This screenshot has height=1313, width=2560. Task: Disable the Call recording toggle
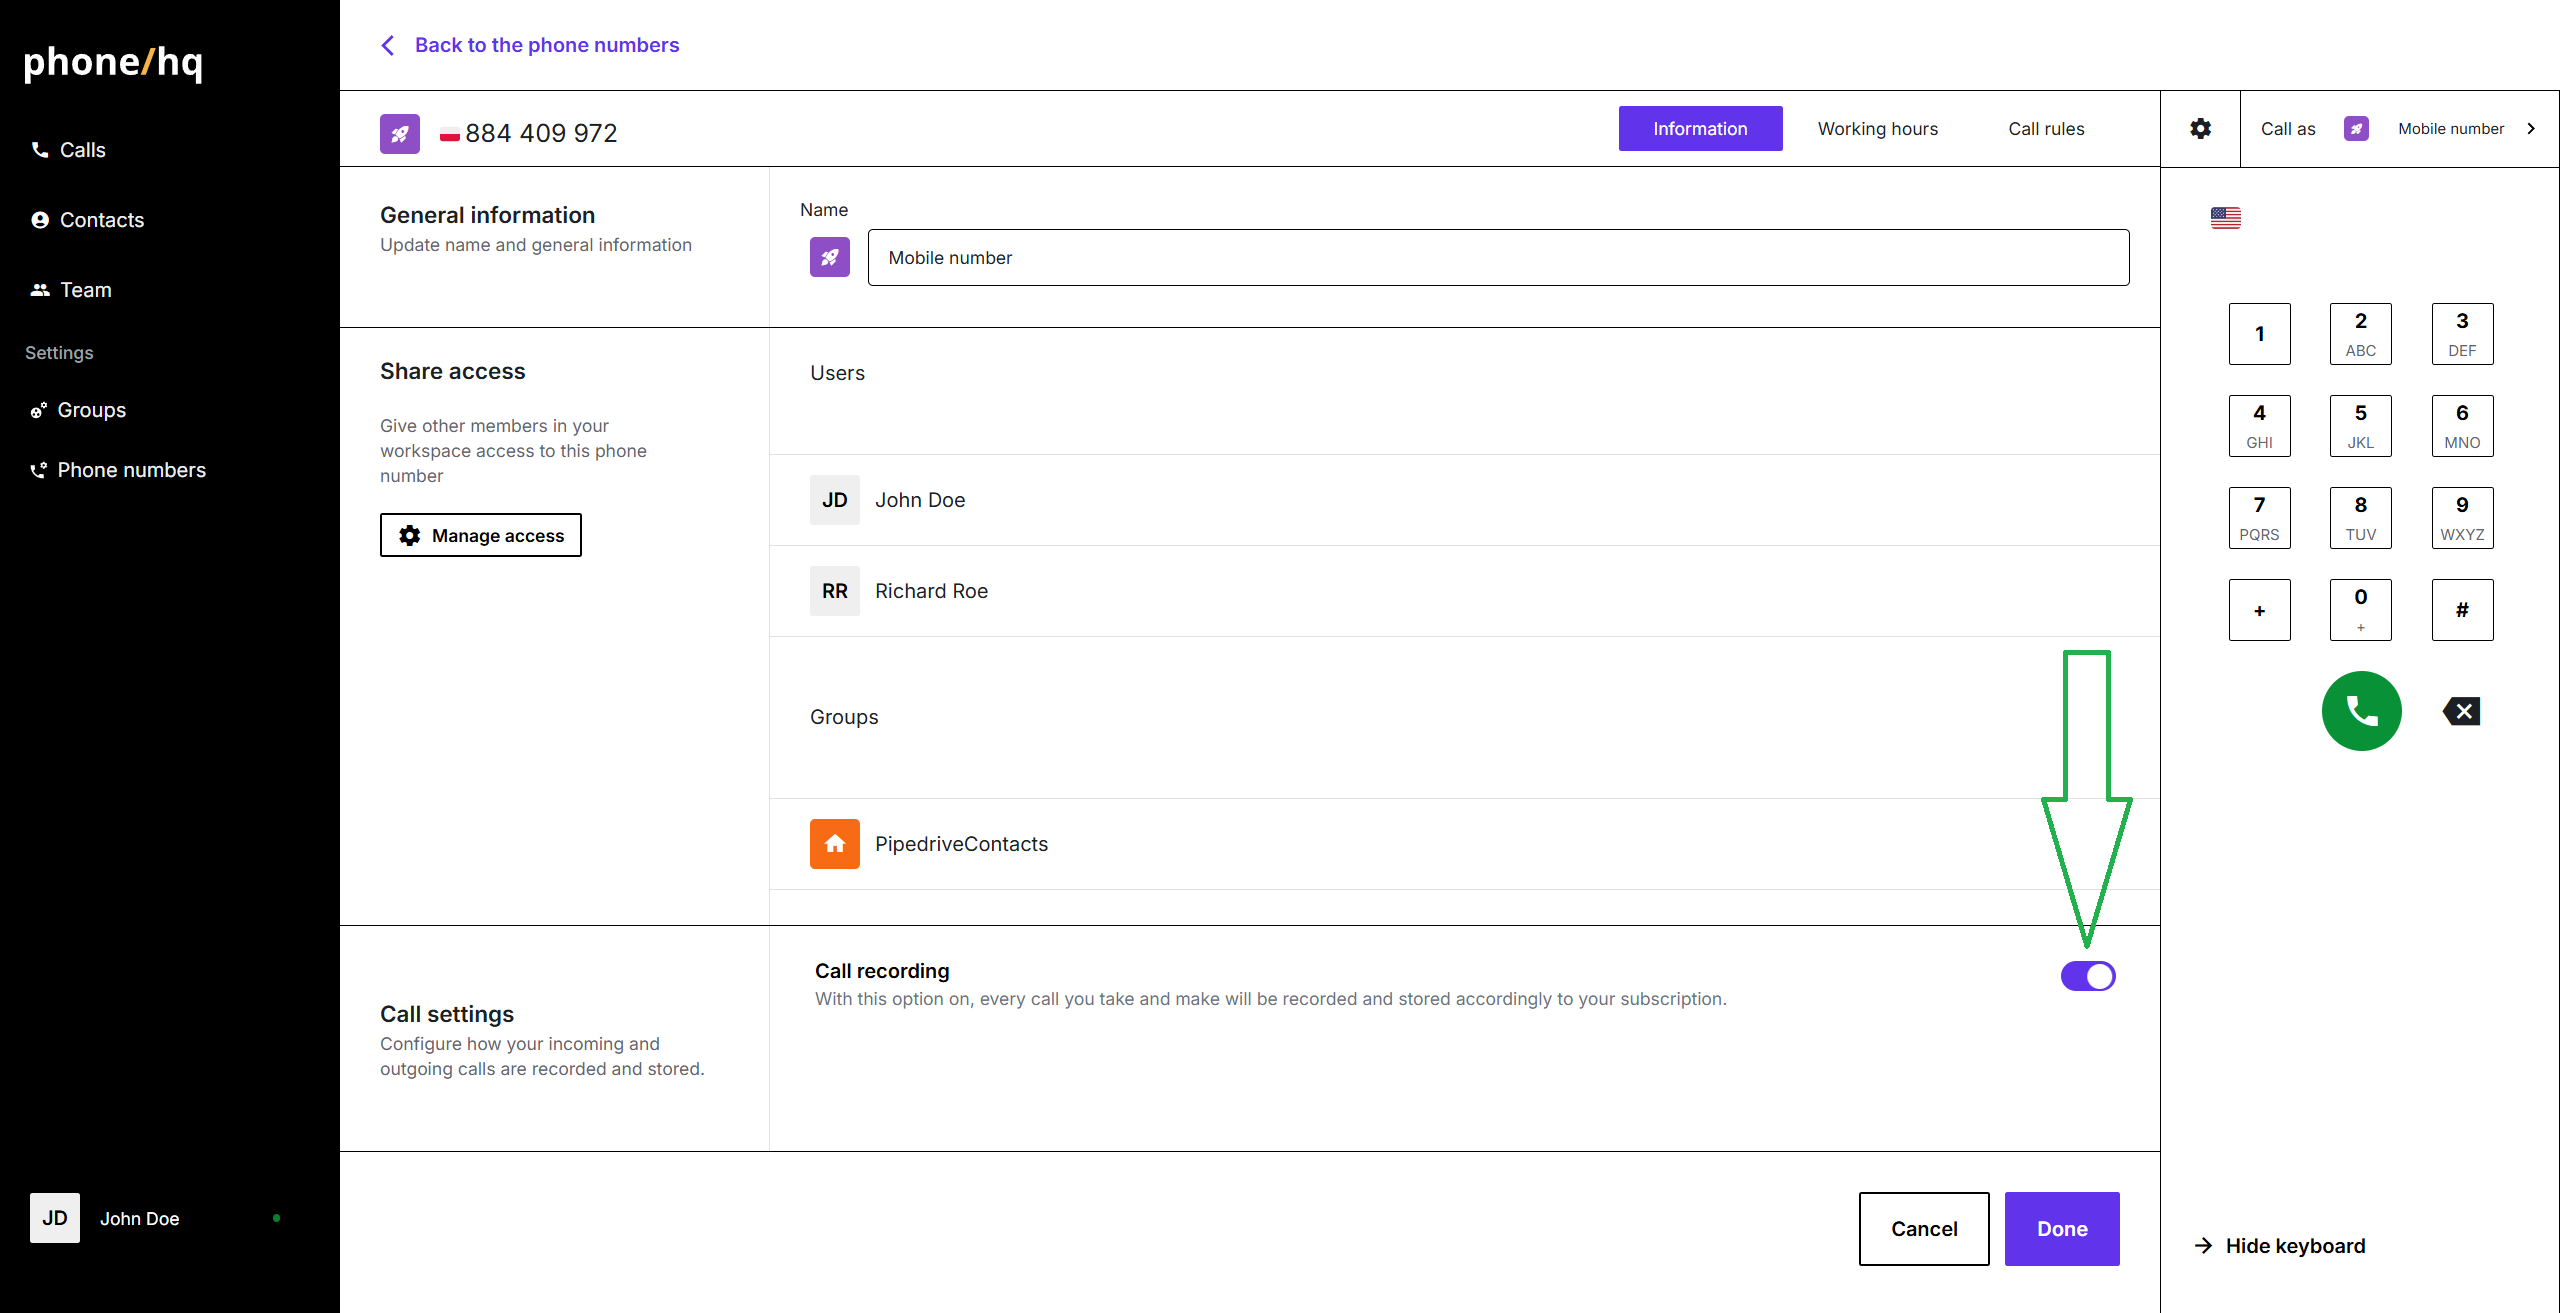[x=2087, y=976]
